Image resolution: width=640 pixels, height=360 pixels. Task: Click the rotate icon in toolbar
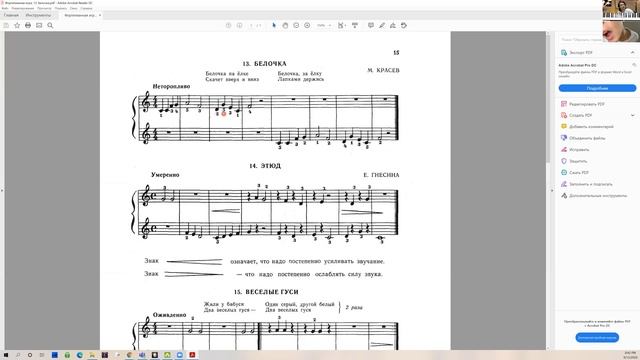pyautogui.click(x=404, y=25)
